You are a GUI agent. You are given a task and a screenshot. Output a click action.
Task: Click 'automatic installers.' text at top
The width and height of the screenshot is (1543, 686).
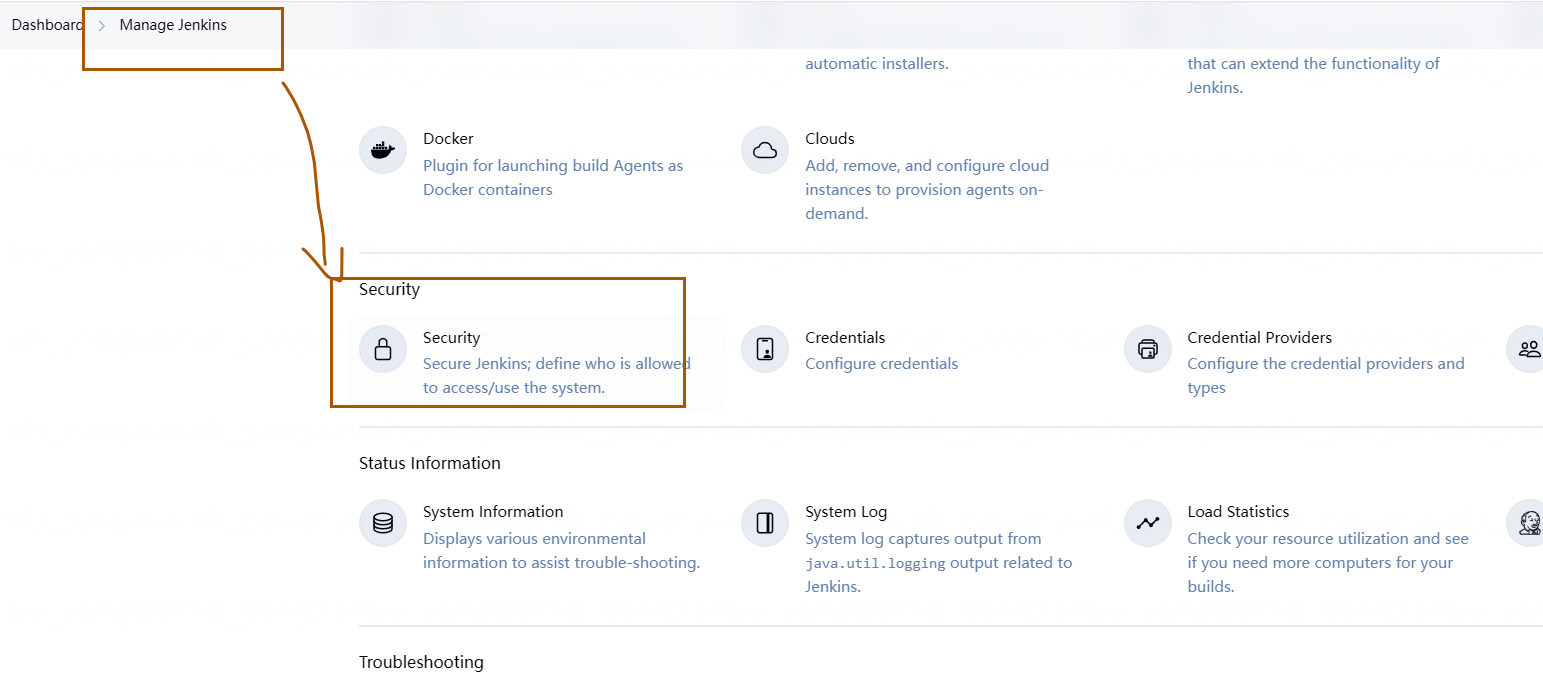pyautogui.click(x=876, y=63)
